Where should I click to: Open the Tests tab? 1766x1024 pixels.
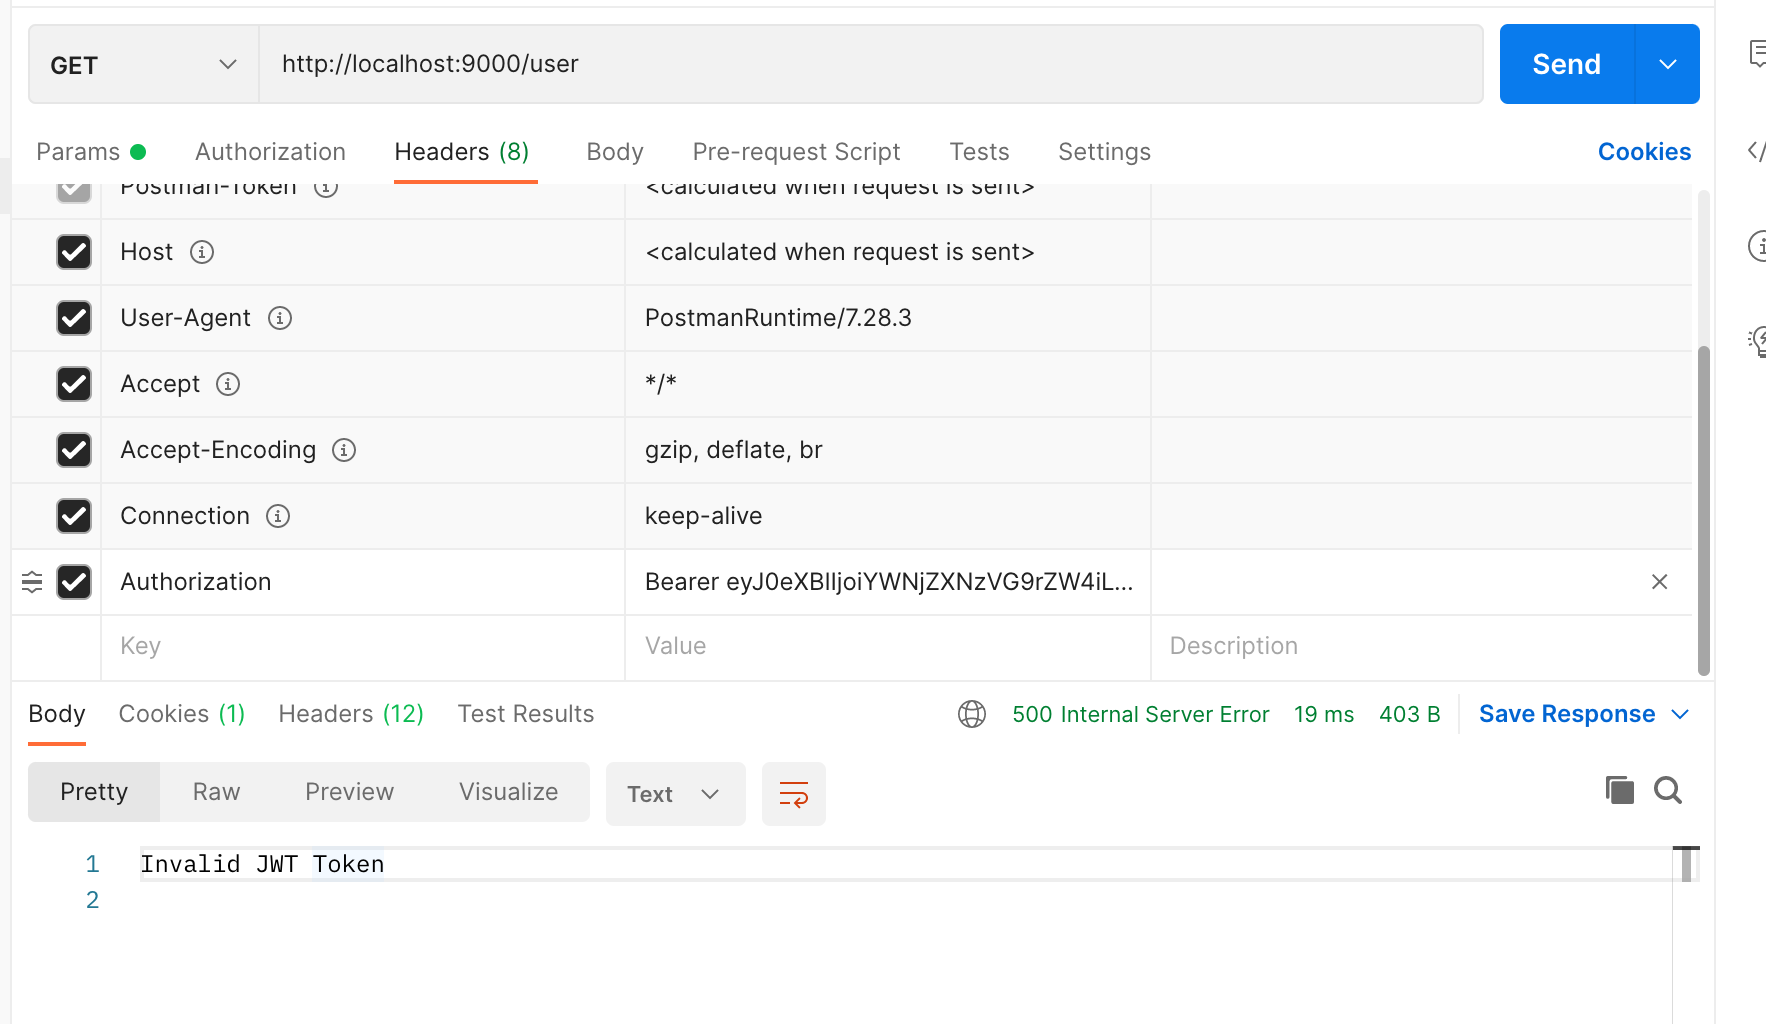(x=979, y=152)
